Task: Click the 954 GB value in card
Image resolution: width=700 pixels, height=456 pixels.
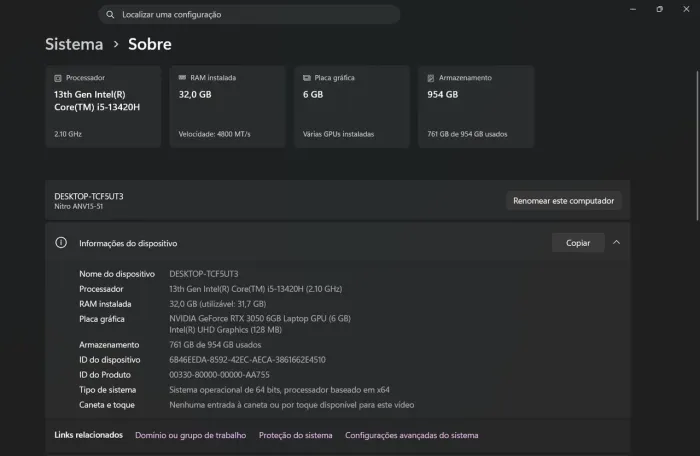Action: (x=442, y=95)
